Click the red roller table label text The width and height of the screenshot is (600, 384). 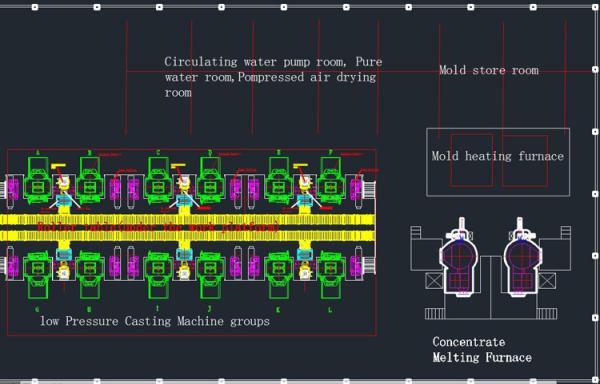(158, 227)
